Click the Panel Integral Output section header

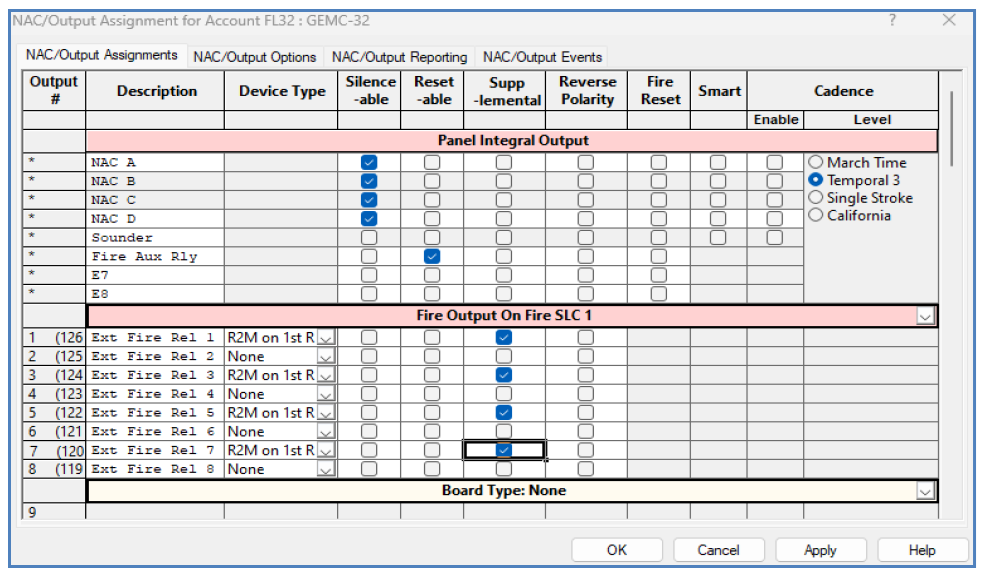pos(512,141)
